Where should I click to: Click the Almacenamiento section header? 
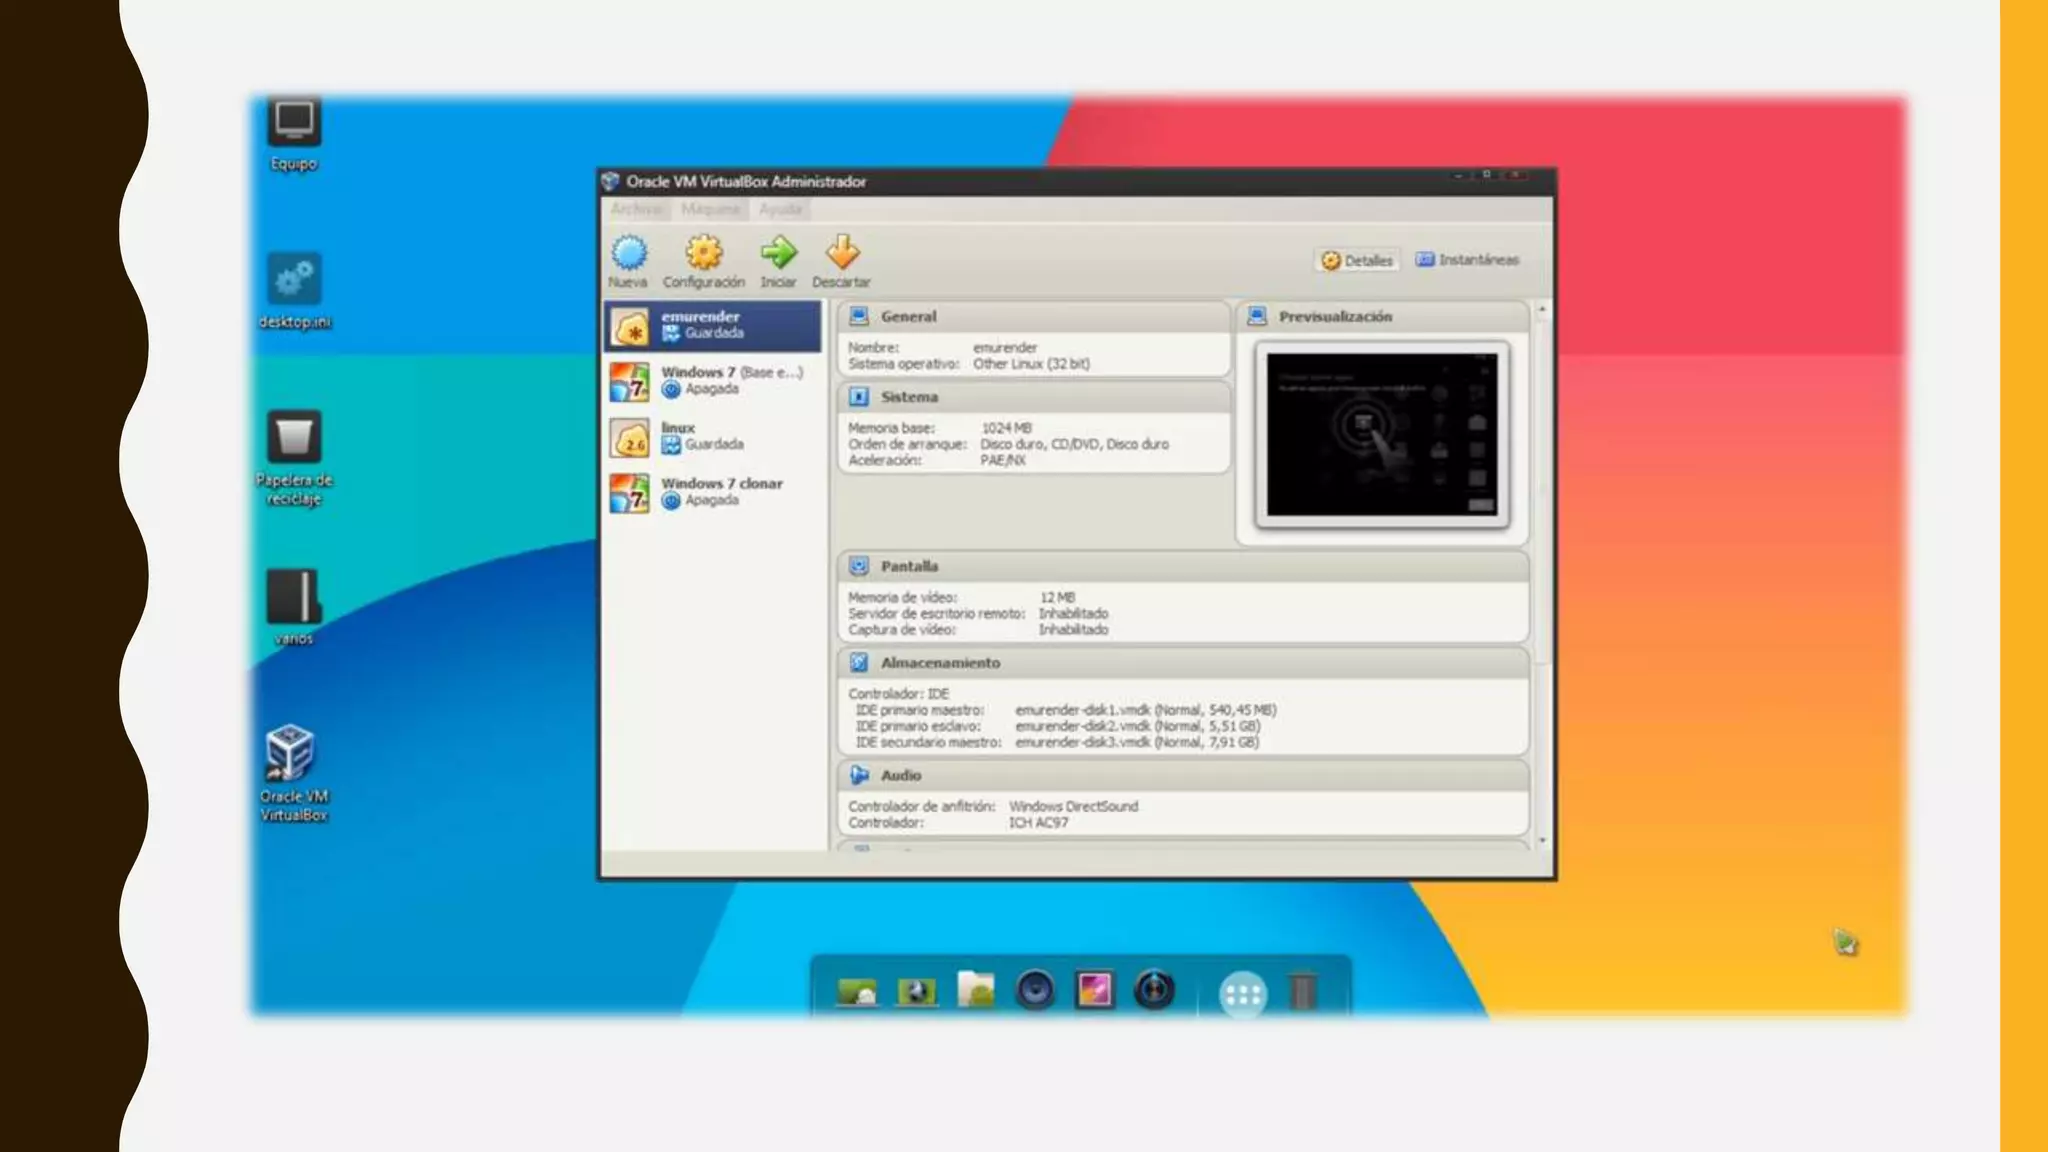click(x=940, y=663)
